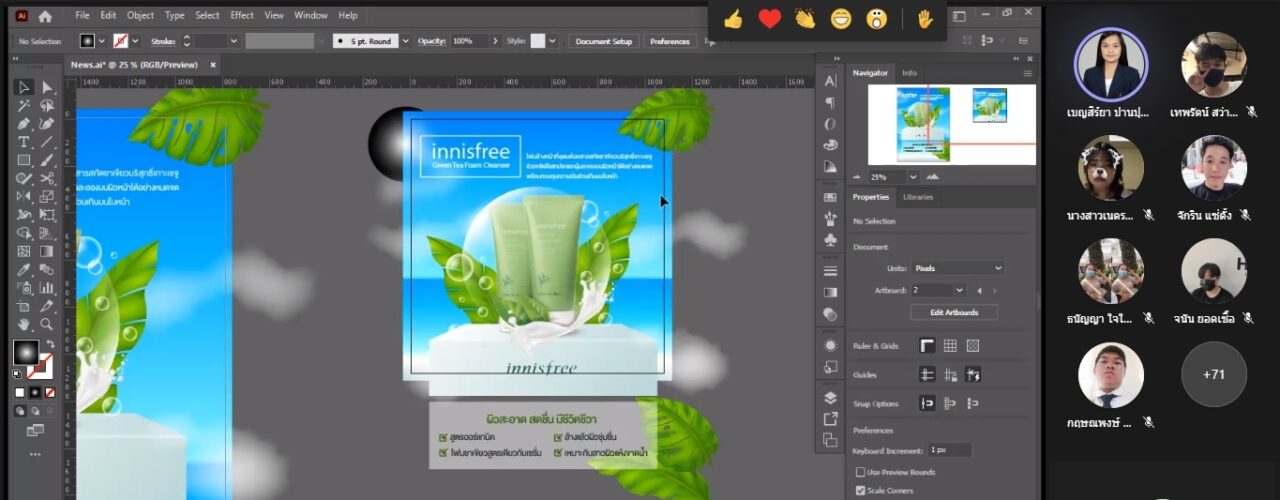Open Navigator panel options menu
Image resolution: width=1280 pixels, height=500 pixels.
(x=1027, y=73)
